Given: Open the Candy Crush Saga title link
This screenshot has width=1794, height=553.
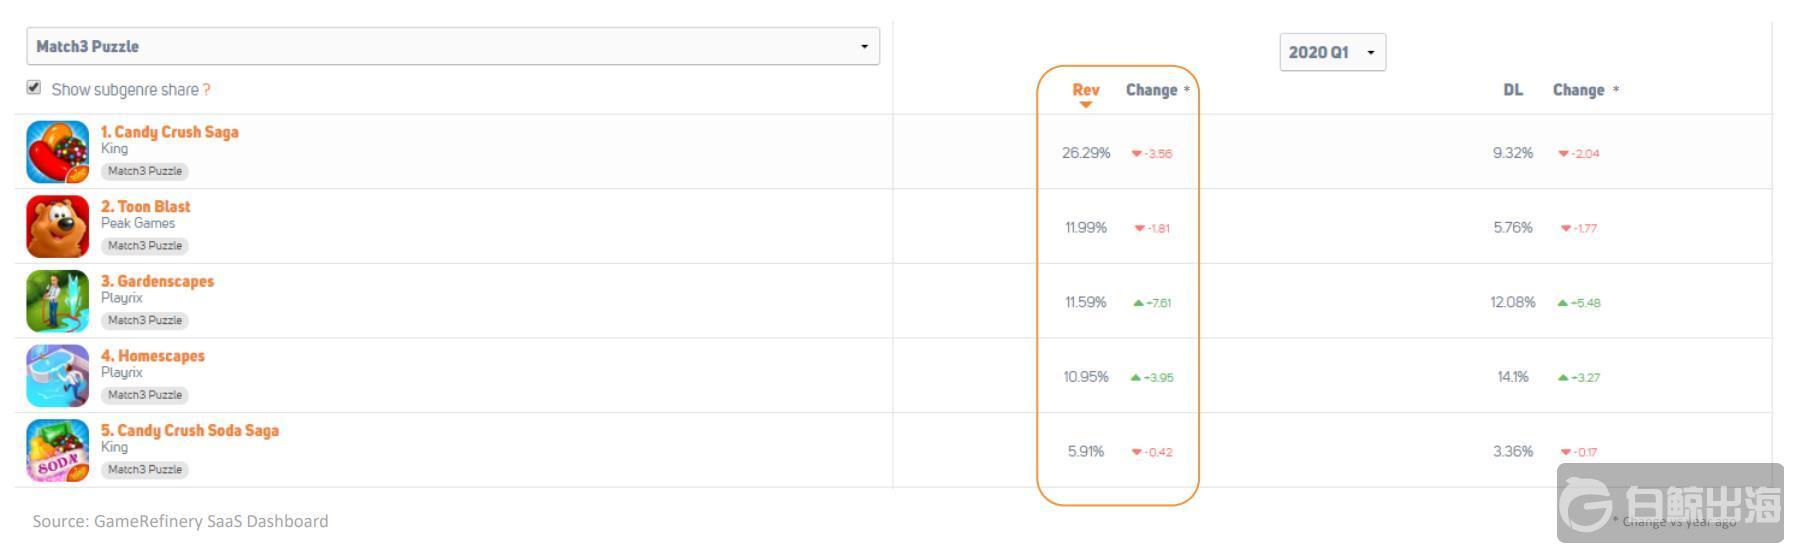Looking at the screenshot, I should 169,132.
